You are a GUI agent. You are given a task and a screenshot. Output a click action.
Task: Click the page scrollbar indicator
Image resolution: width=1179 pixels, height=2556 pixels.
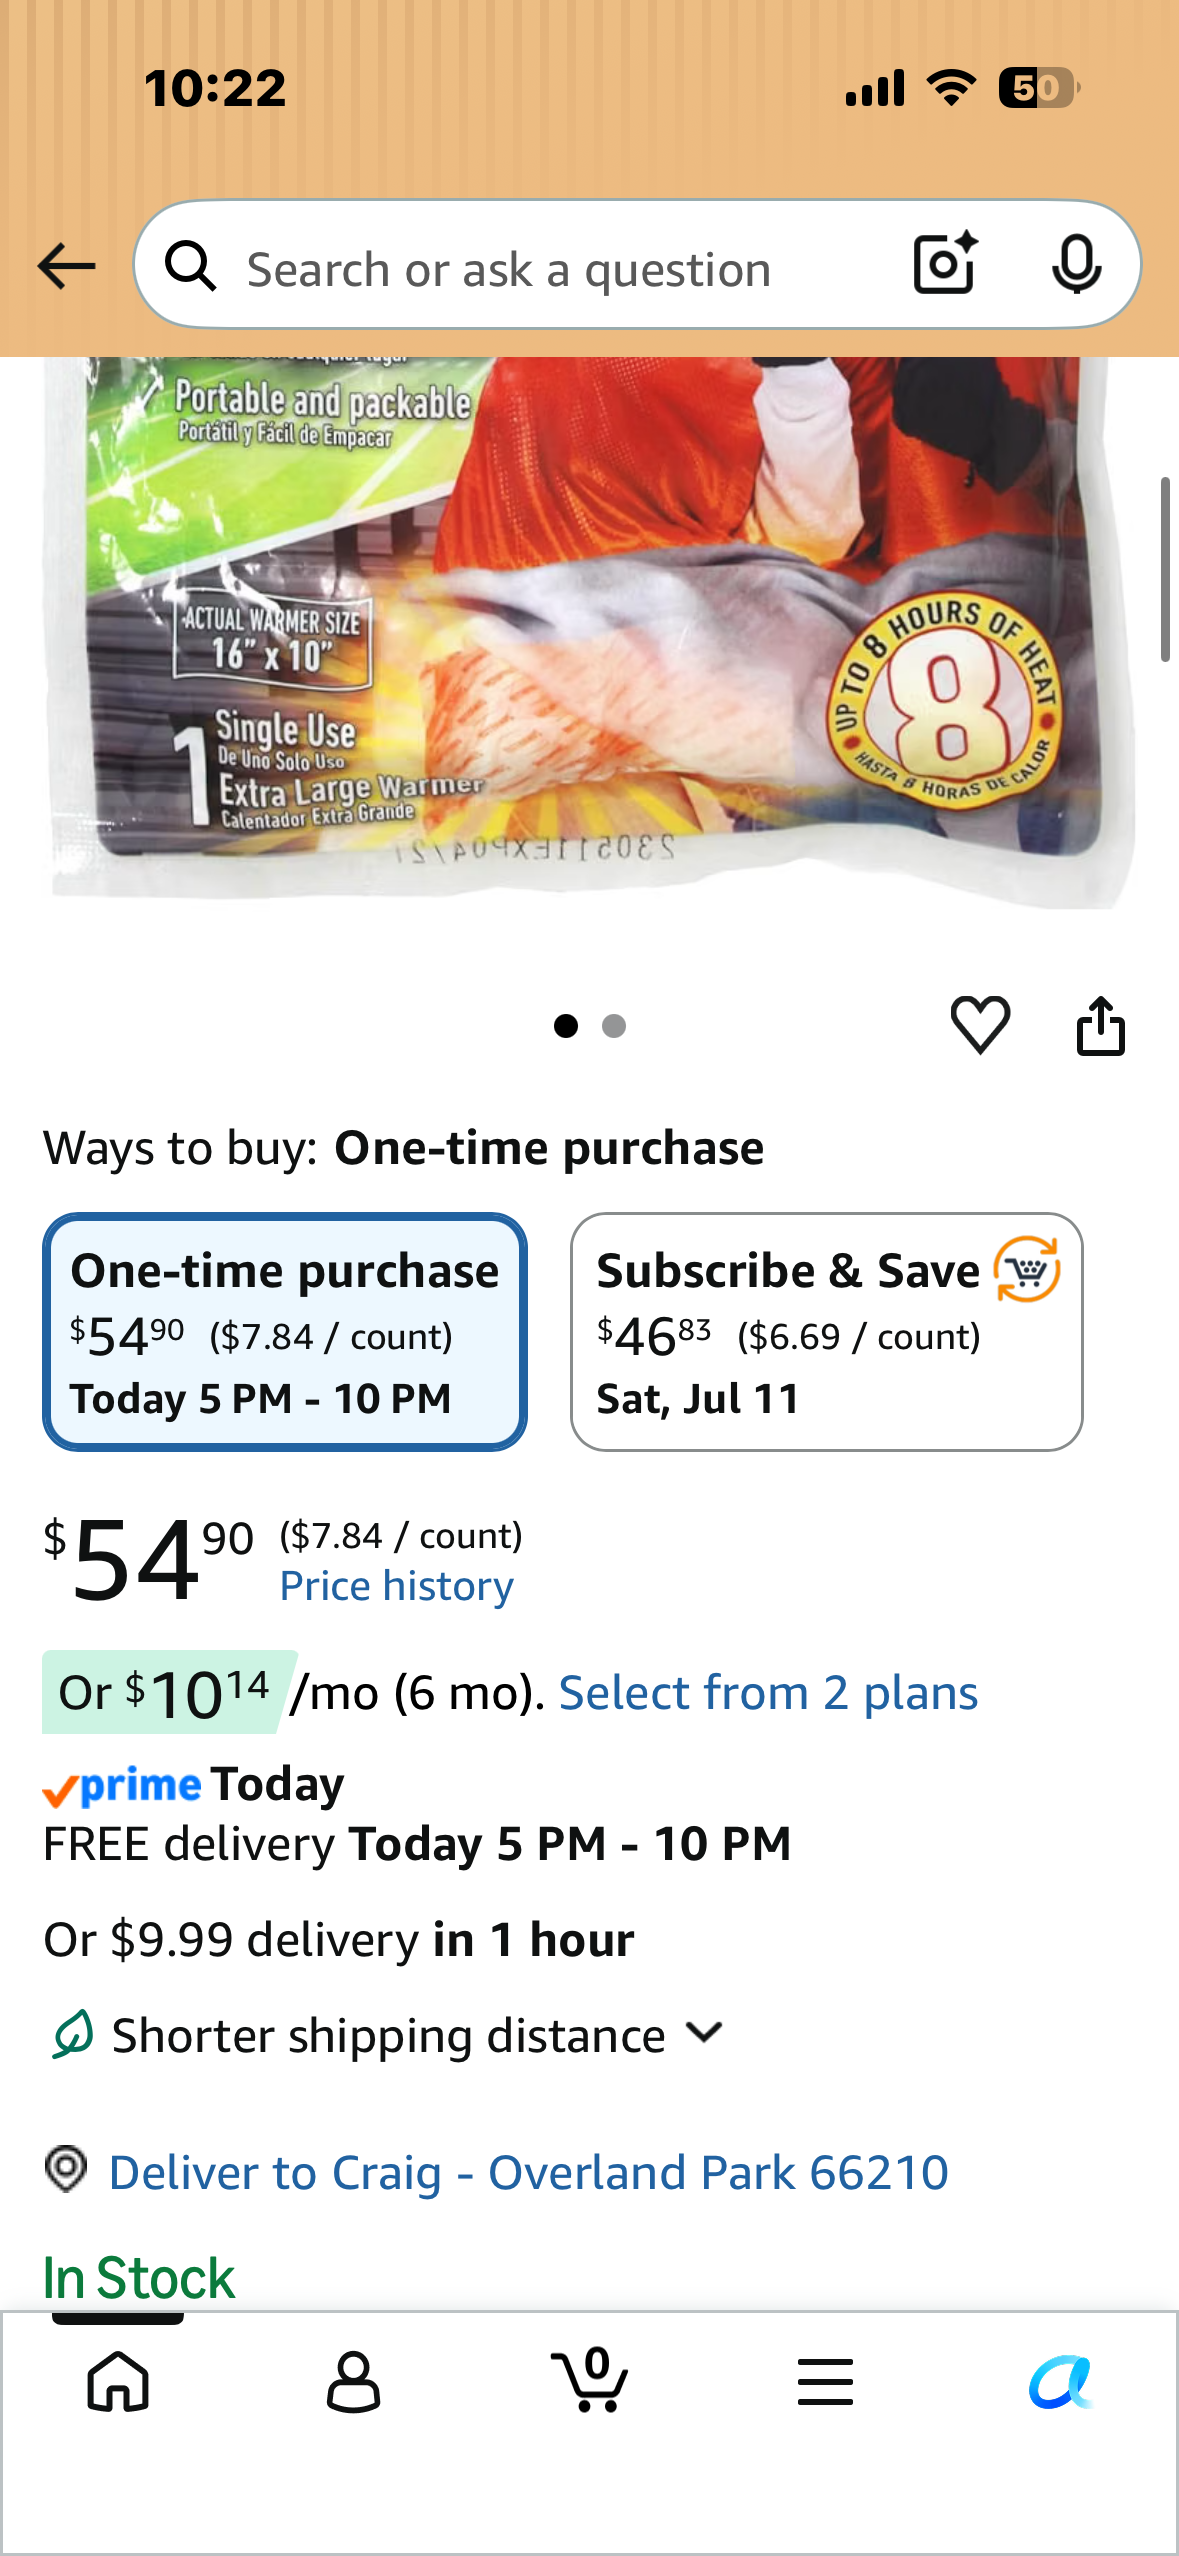pyautogui.click(x=1165, y=570)
